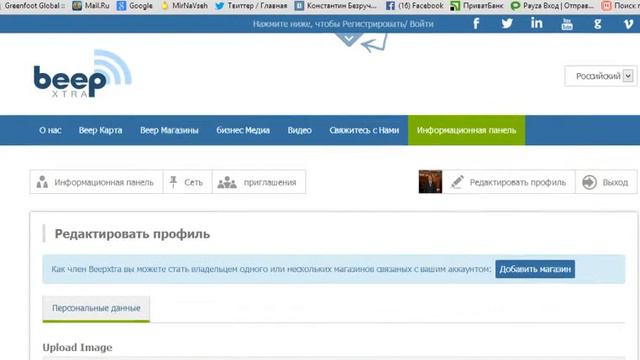Click the Upload Image label text
Viewport: 640px width, 360px height.
click(78, 347)
